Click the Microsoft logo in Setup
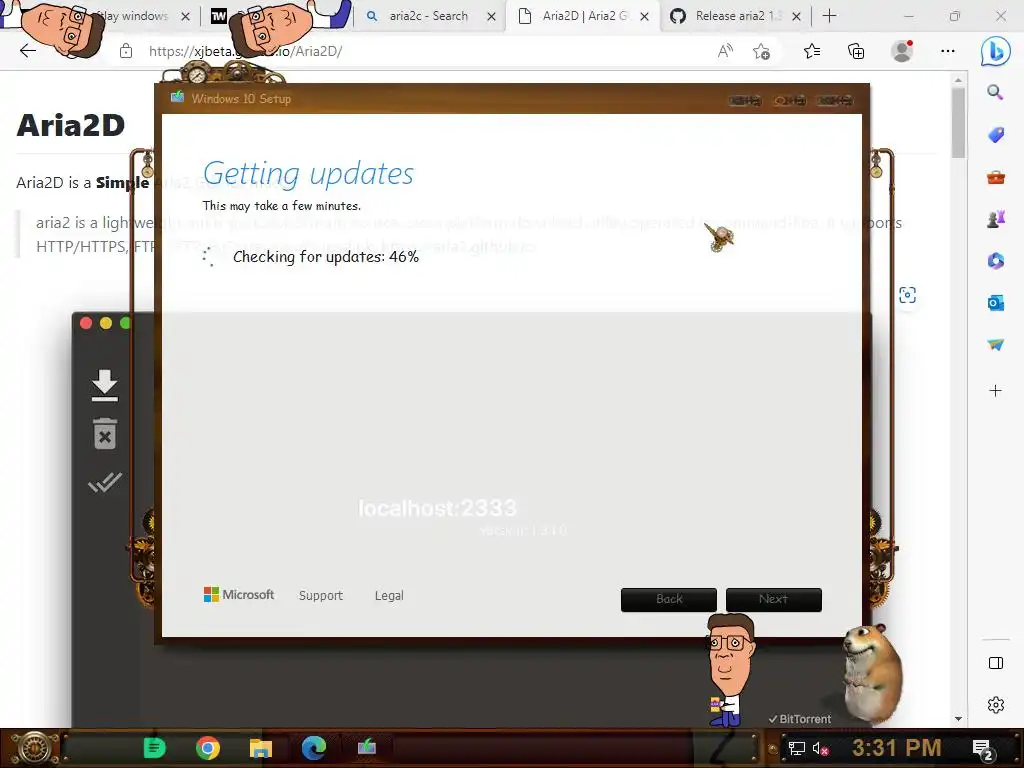 click(239, 594)
